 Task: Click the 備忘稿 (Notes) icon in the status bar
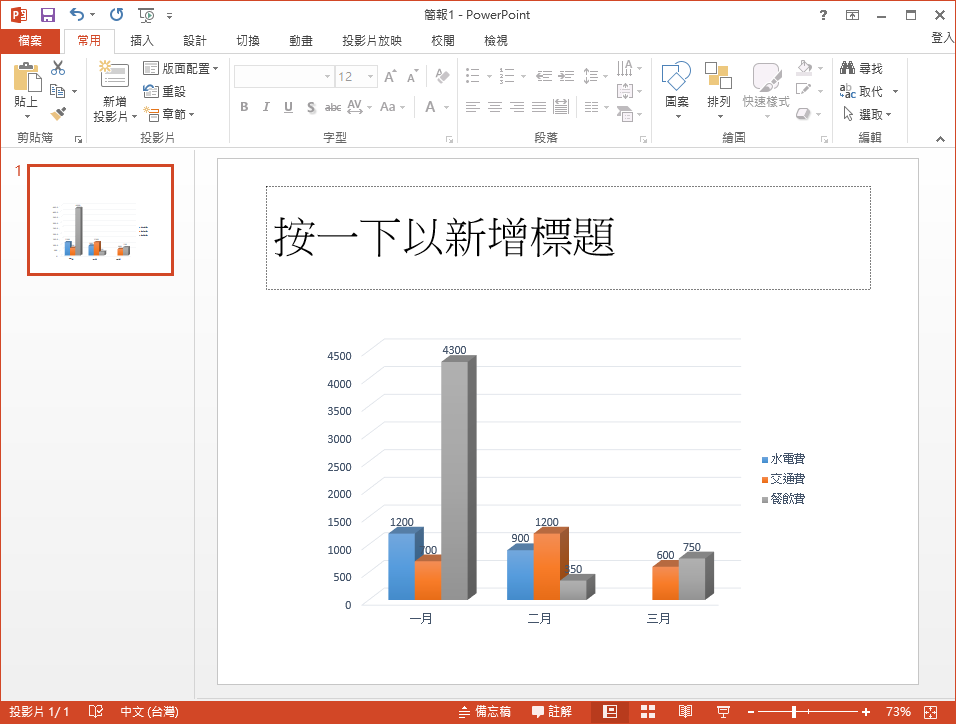[x=478, y=711]
